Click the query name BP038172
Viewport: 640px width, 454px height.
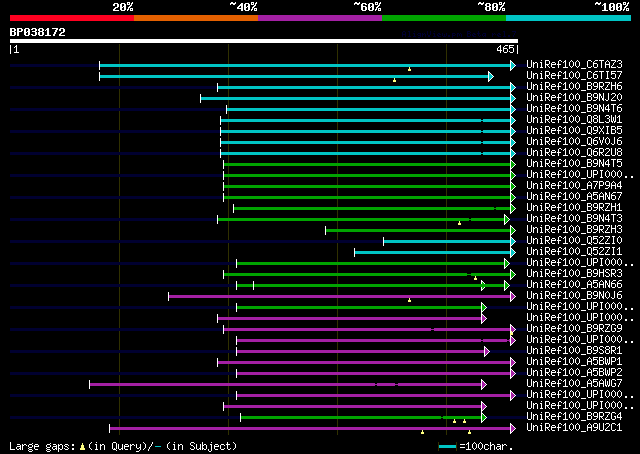pos(38,32)
